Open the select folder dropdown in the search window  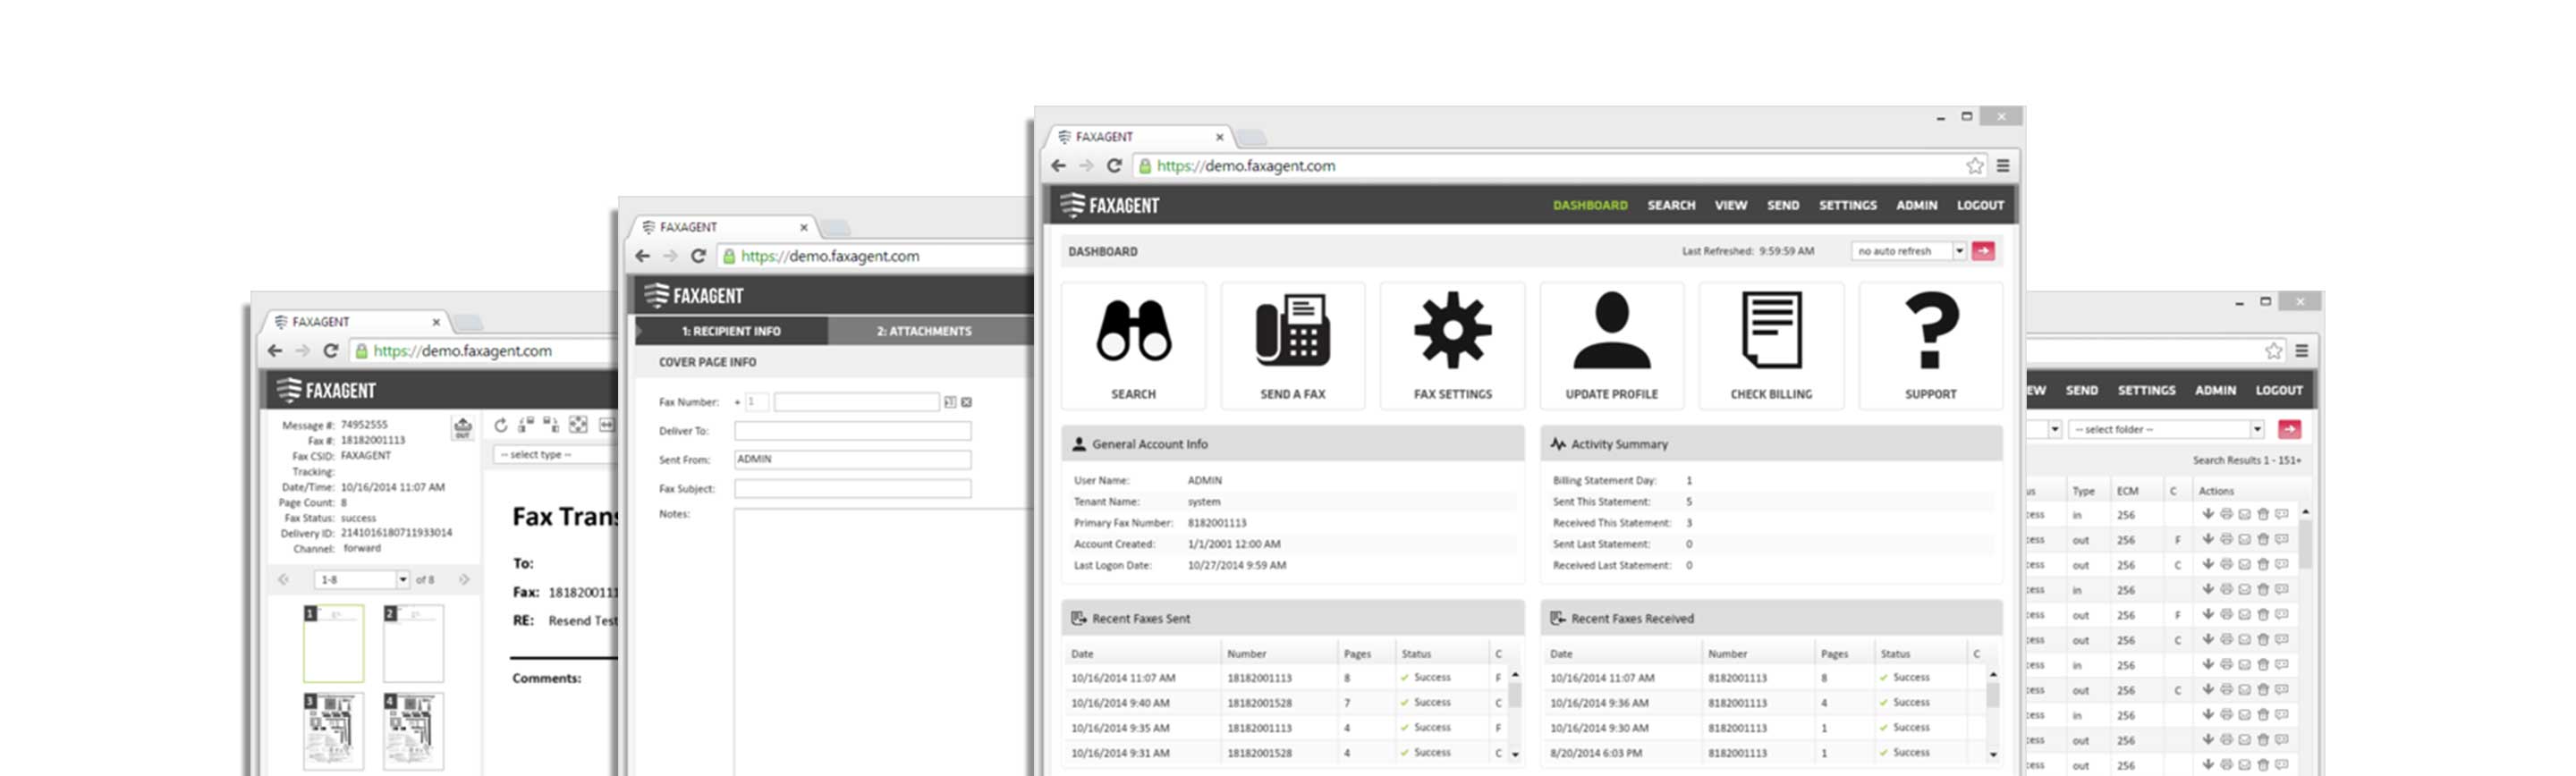pos(2167,429)
